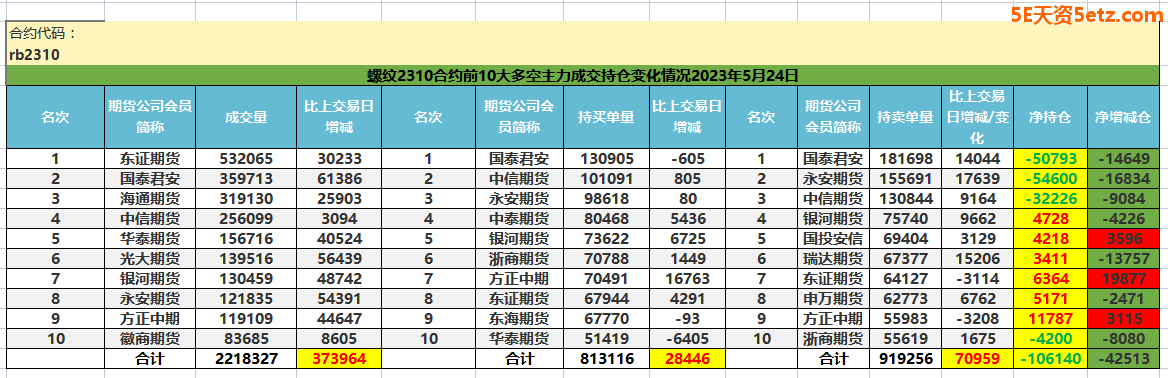Select the 净增减仓 column header
Image resolution: width=1168 pixels, height=378 pixels.
tap(1123, 117)
